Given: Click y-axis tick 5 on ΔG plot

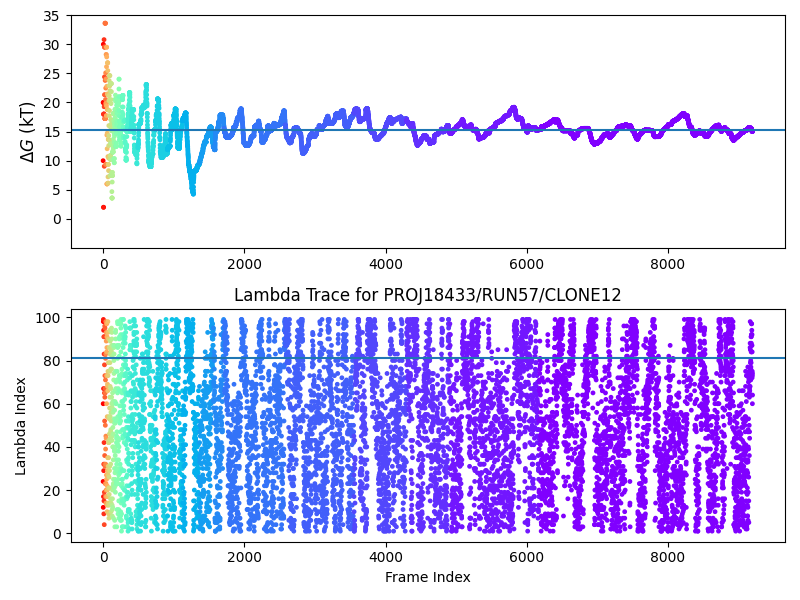Looking at the screenshot, I should click(55, 191).
